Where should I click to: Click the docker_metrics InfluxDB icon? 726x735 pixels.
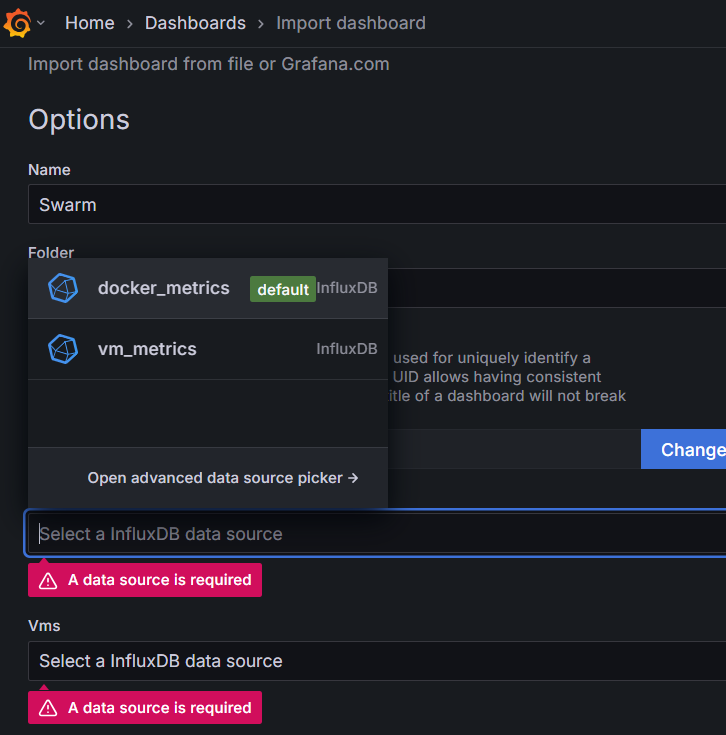click(63, 288)
